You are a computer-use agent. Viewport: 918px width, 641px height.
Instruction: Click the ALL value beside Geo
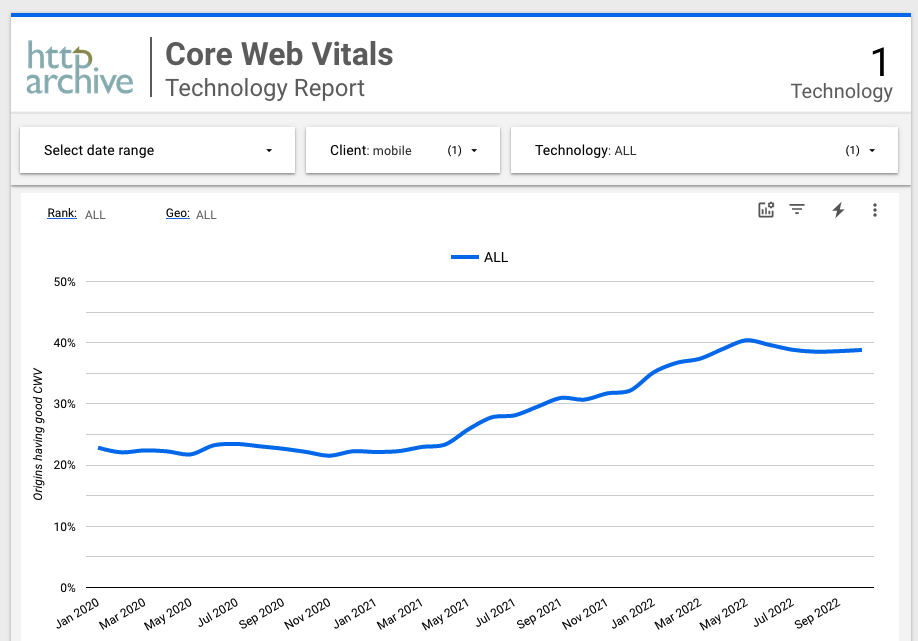tap(206, 215)
